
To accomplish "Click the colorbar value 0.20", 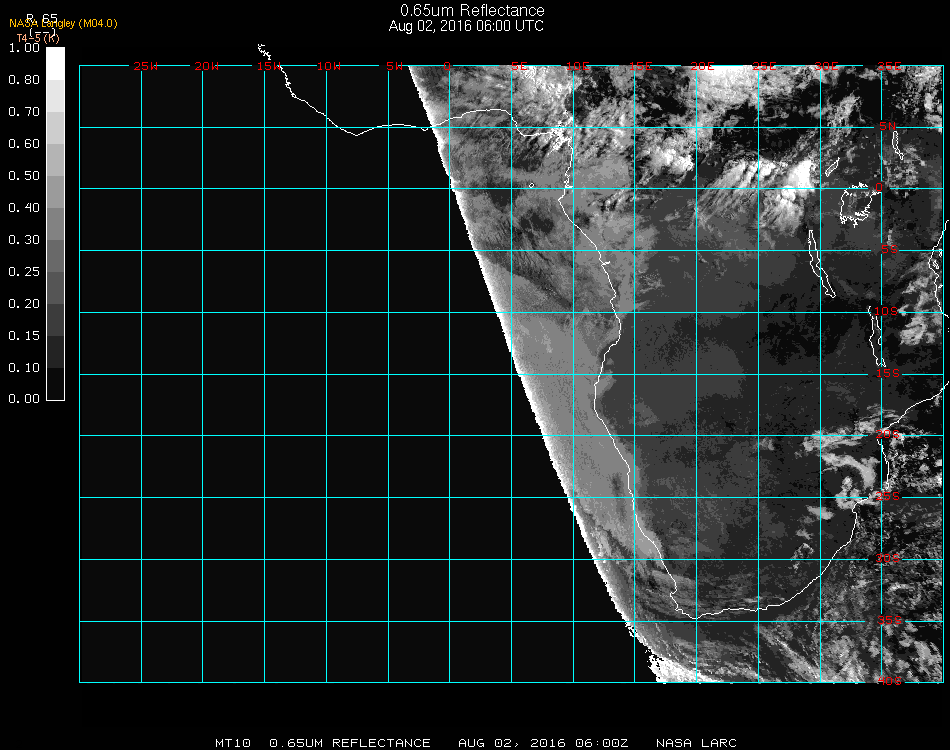I will (24, 304).
